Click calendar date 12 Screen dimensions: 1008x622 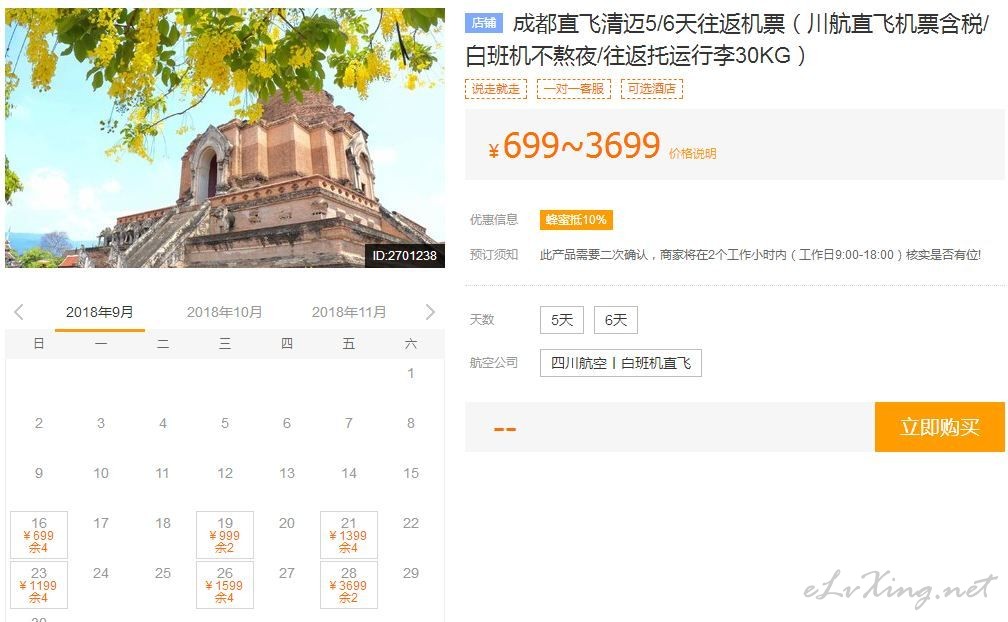pos(225,473)
